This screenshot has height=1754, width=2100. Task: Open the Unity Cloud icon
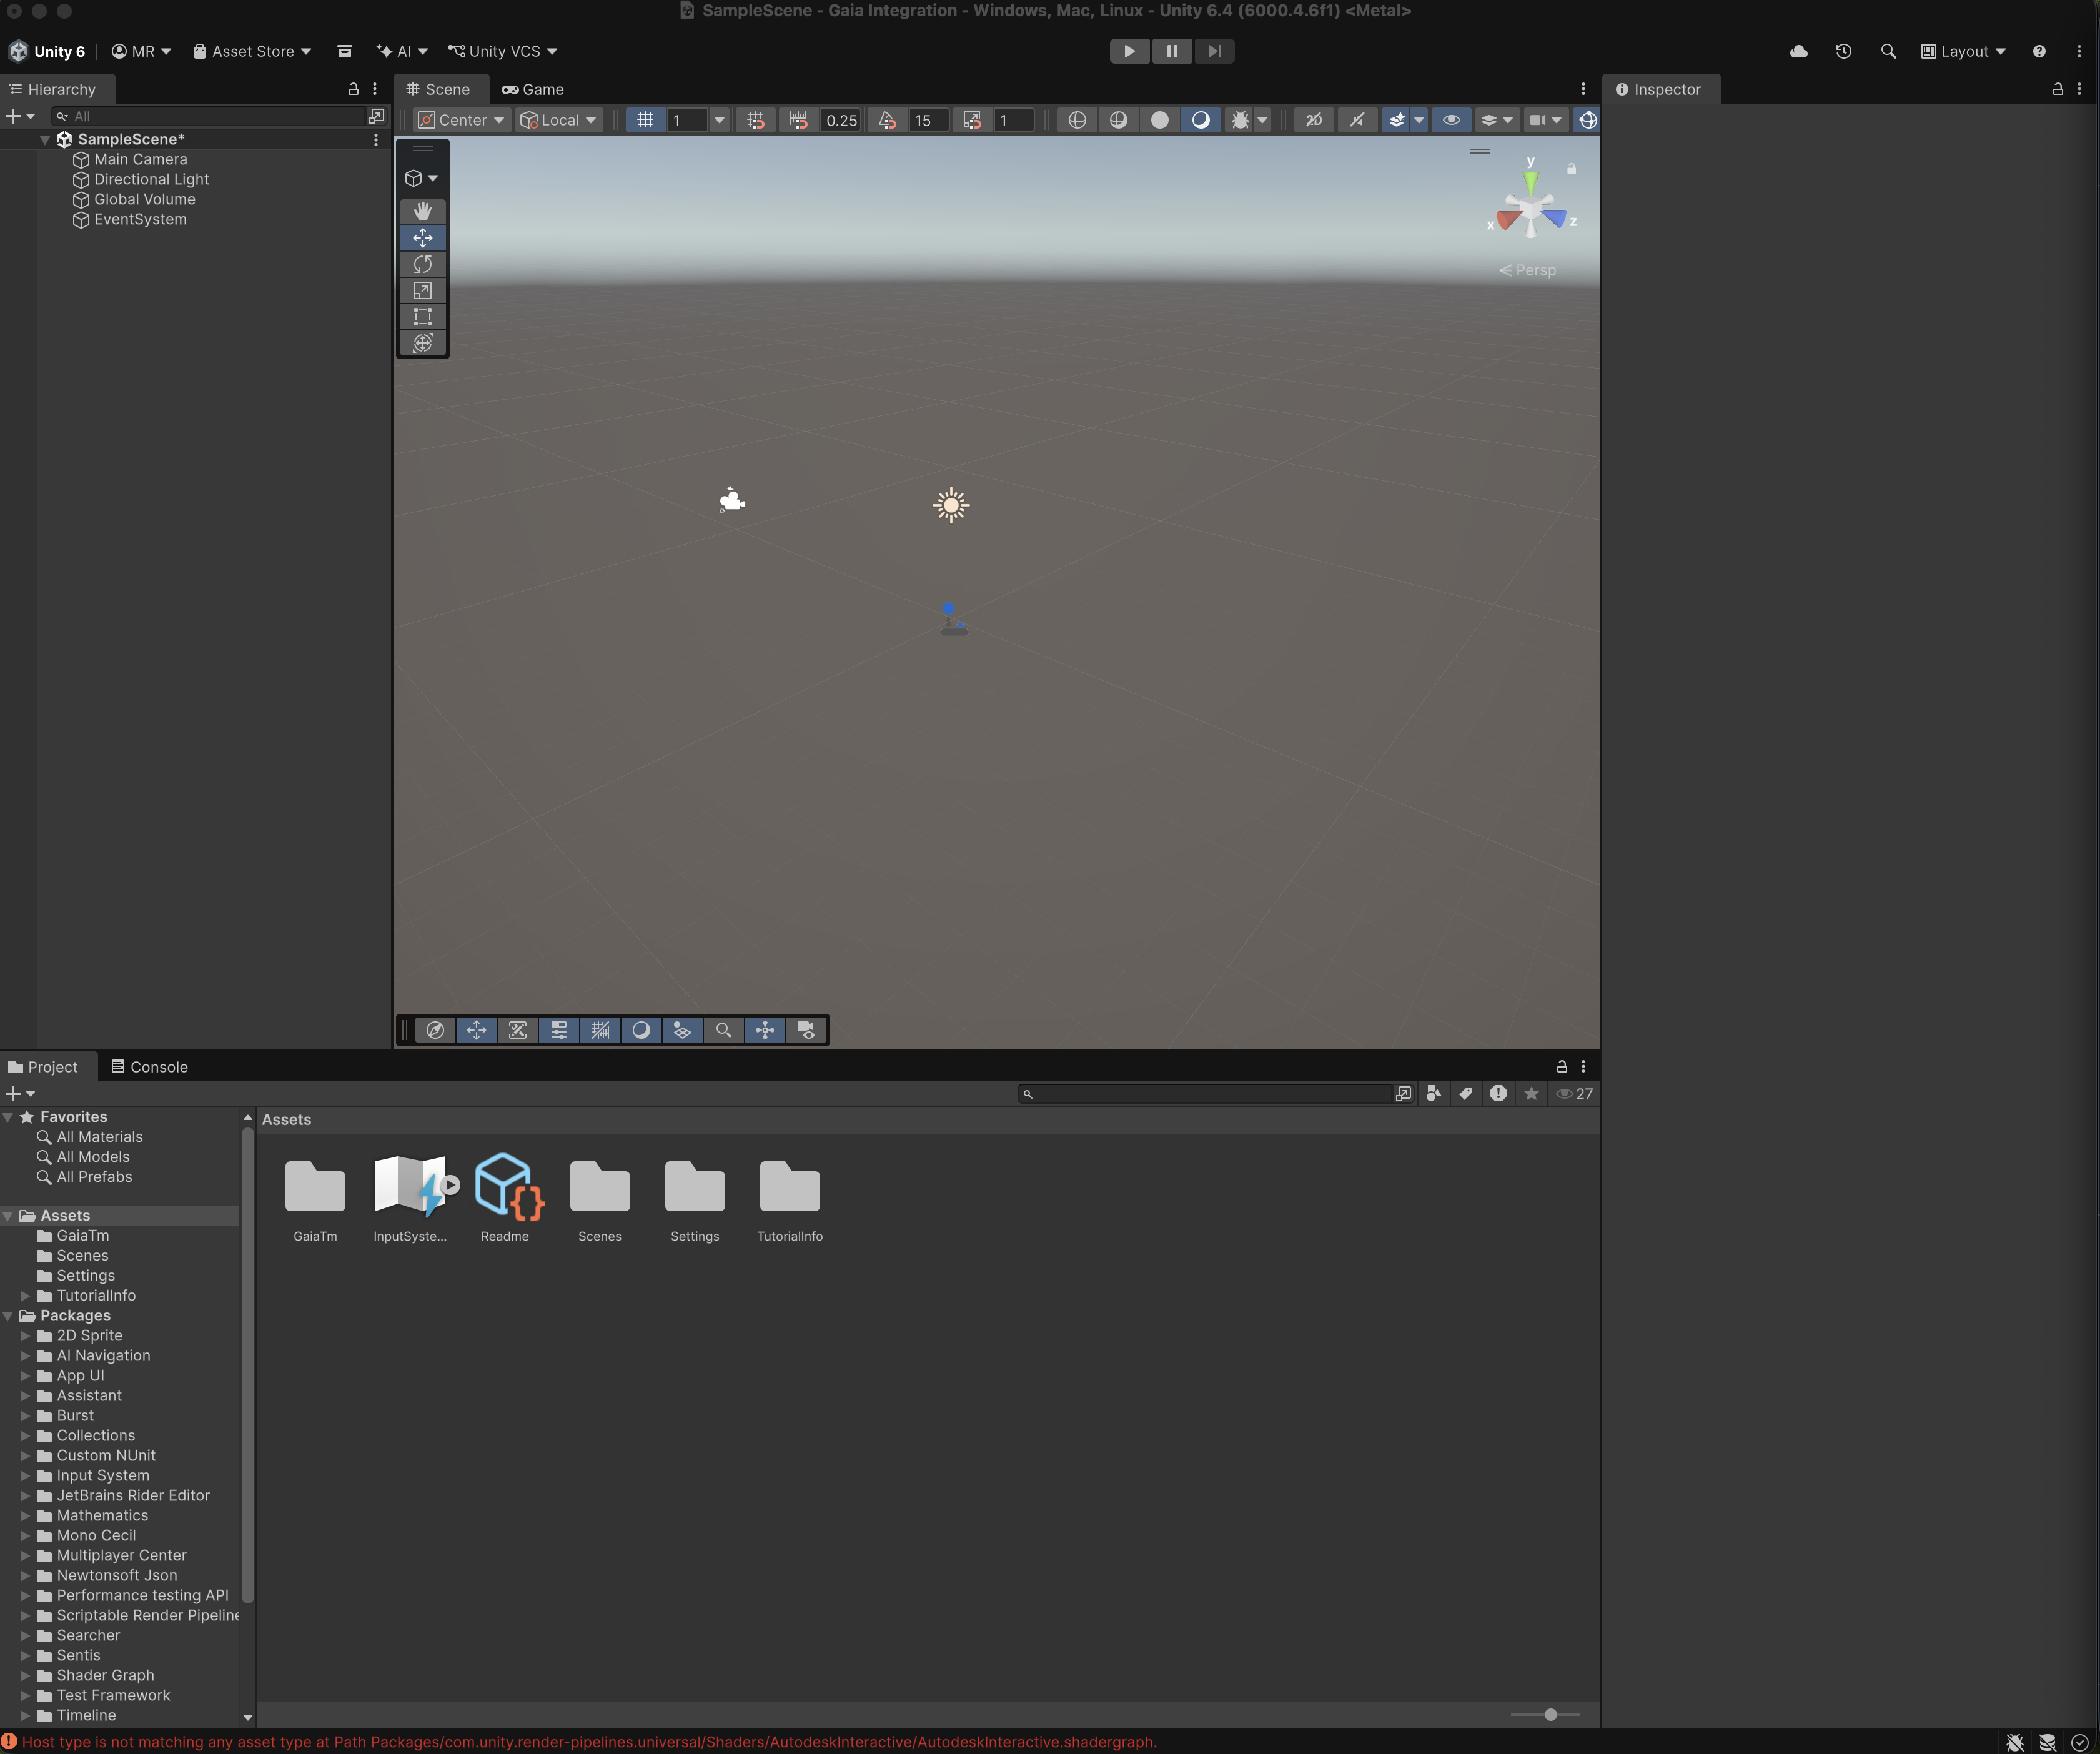[x=1799, y=51]
